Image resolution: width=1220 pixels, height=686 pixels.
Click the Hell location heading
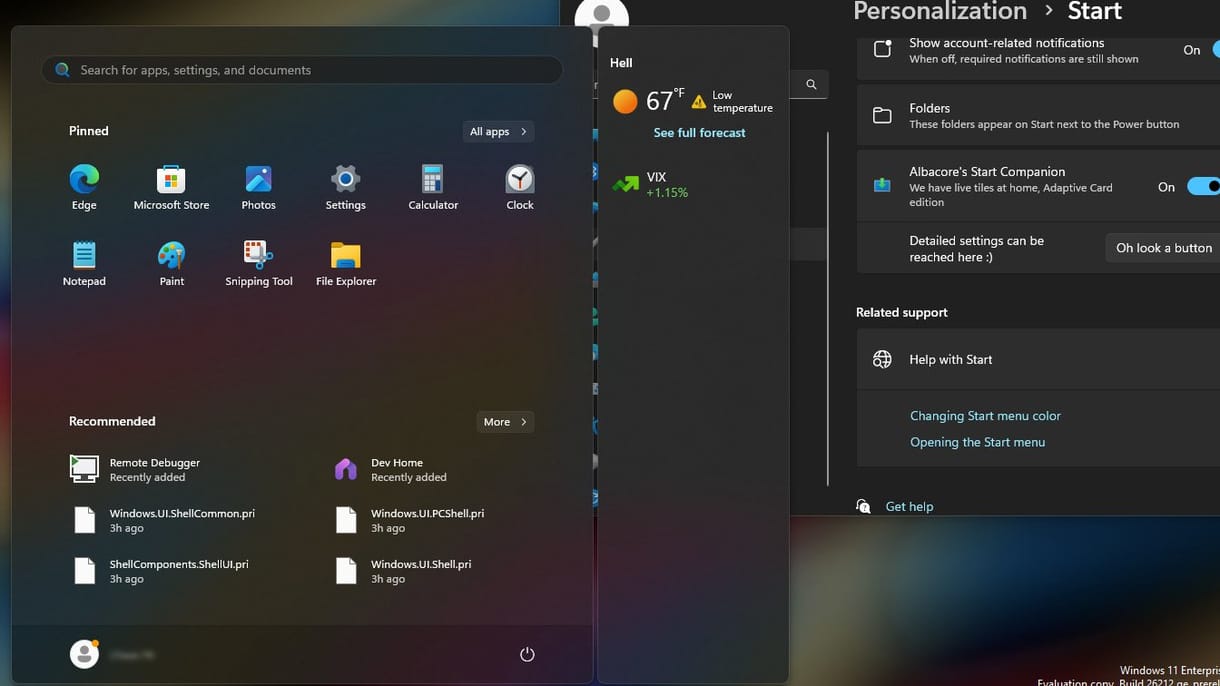pos(621,63)
